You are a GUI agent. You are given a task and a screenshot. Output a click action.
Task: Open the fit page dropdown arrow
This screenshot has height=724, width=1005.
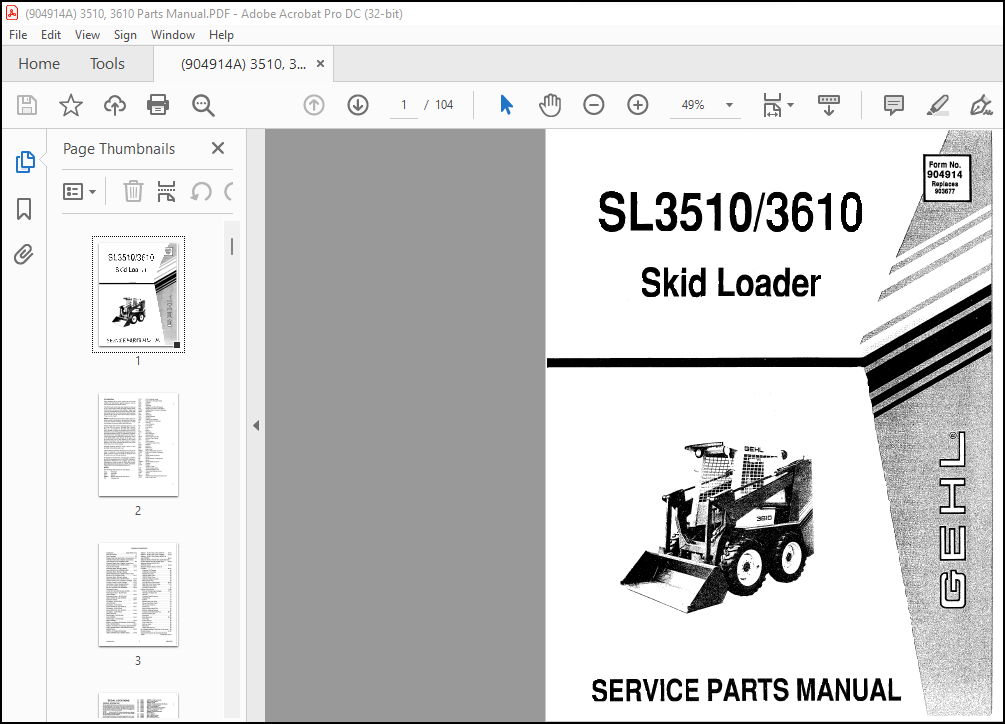[x=790, y=105]
